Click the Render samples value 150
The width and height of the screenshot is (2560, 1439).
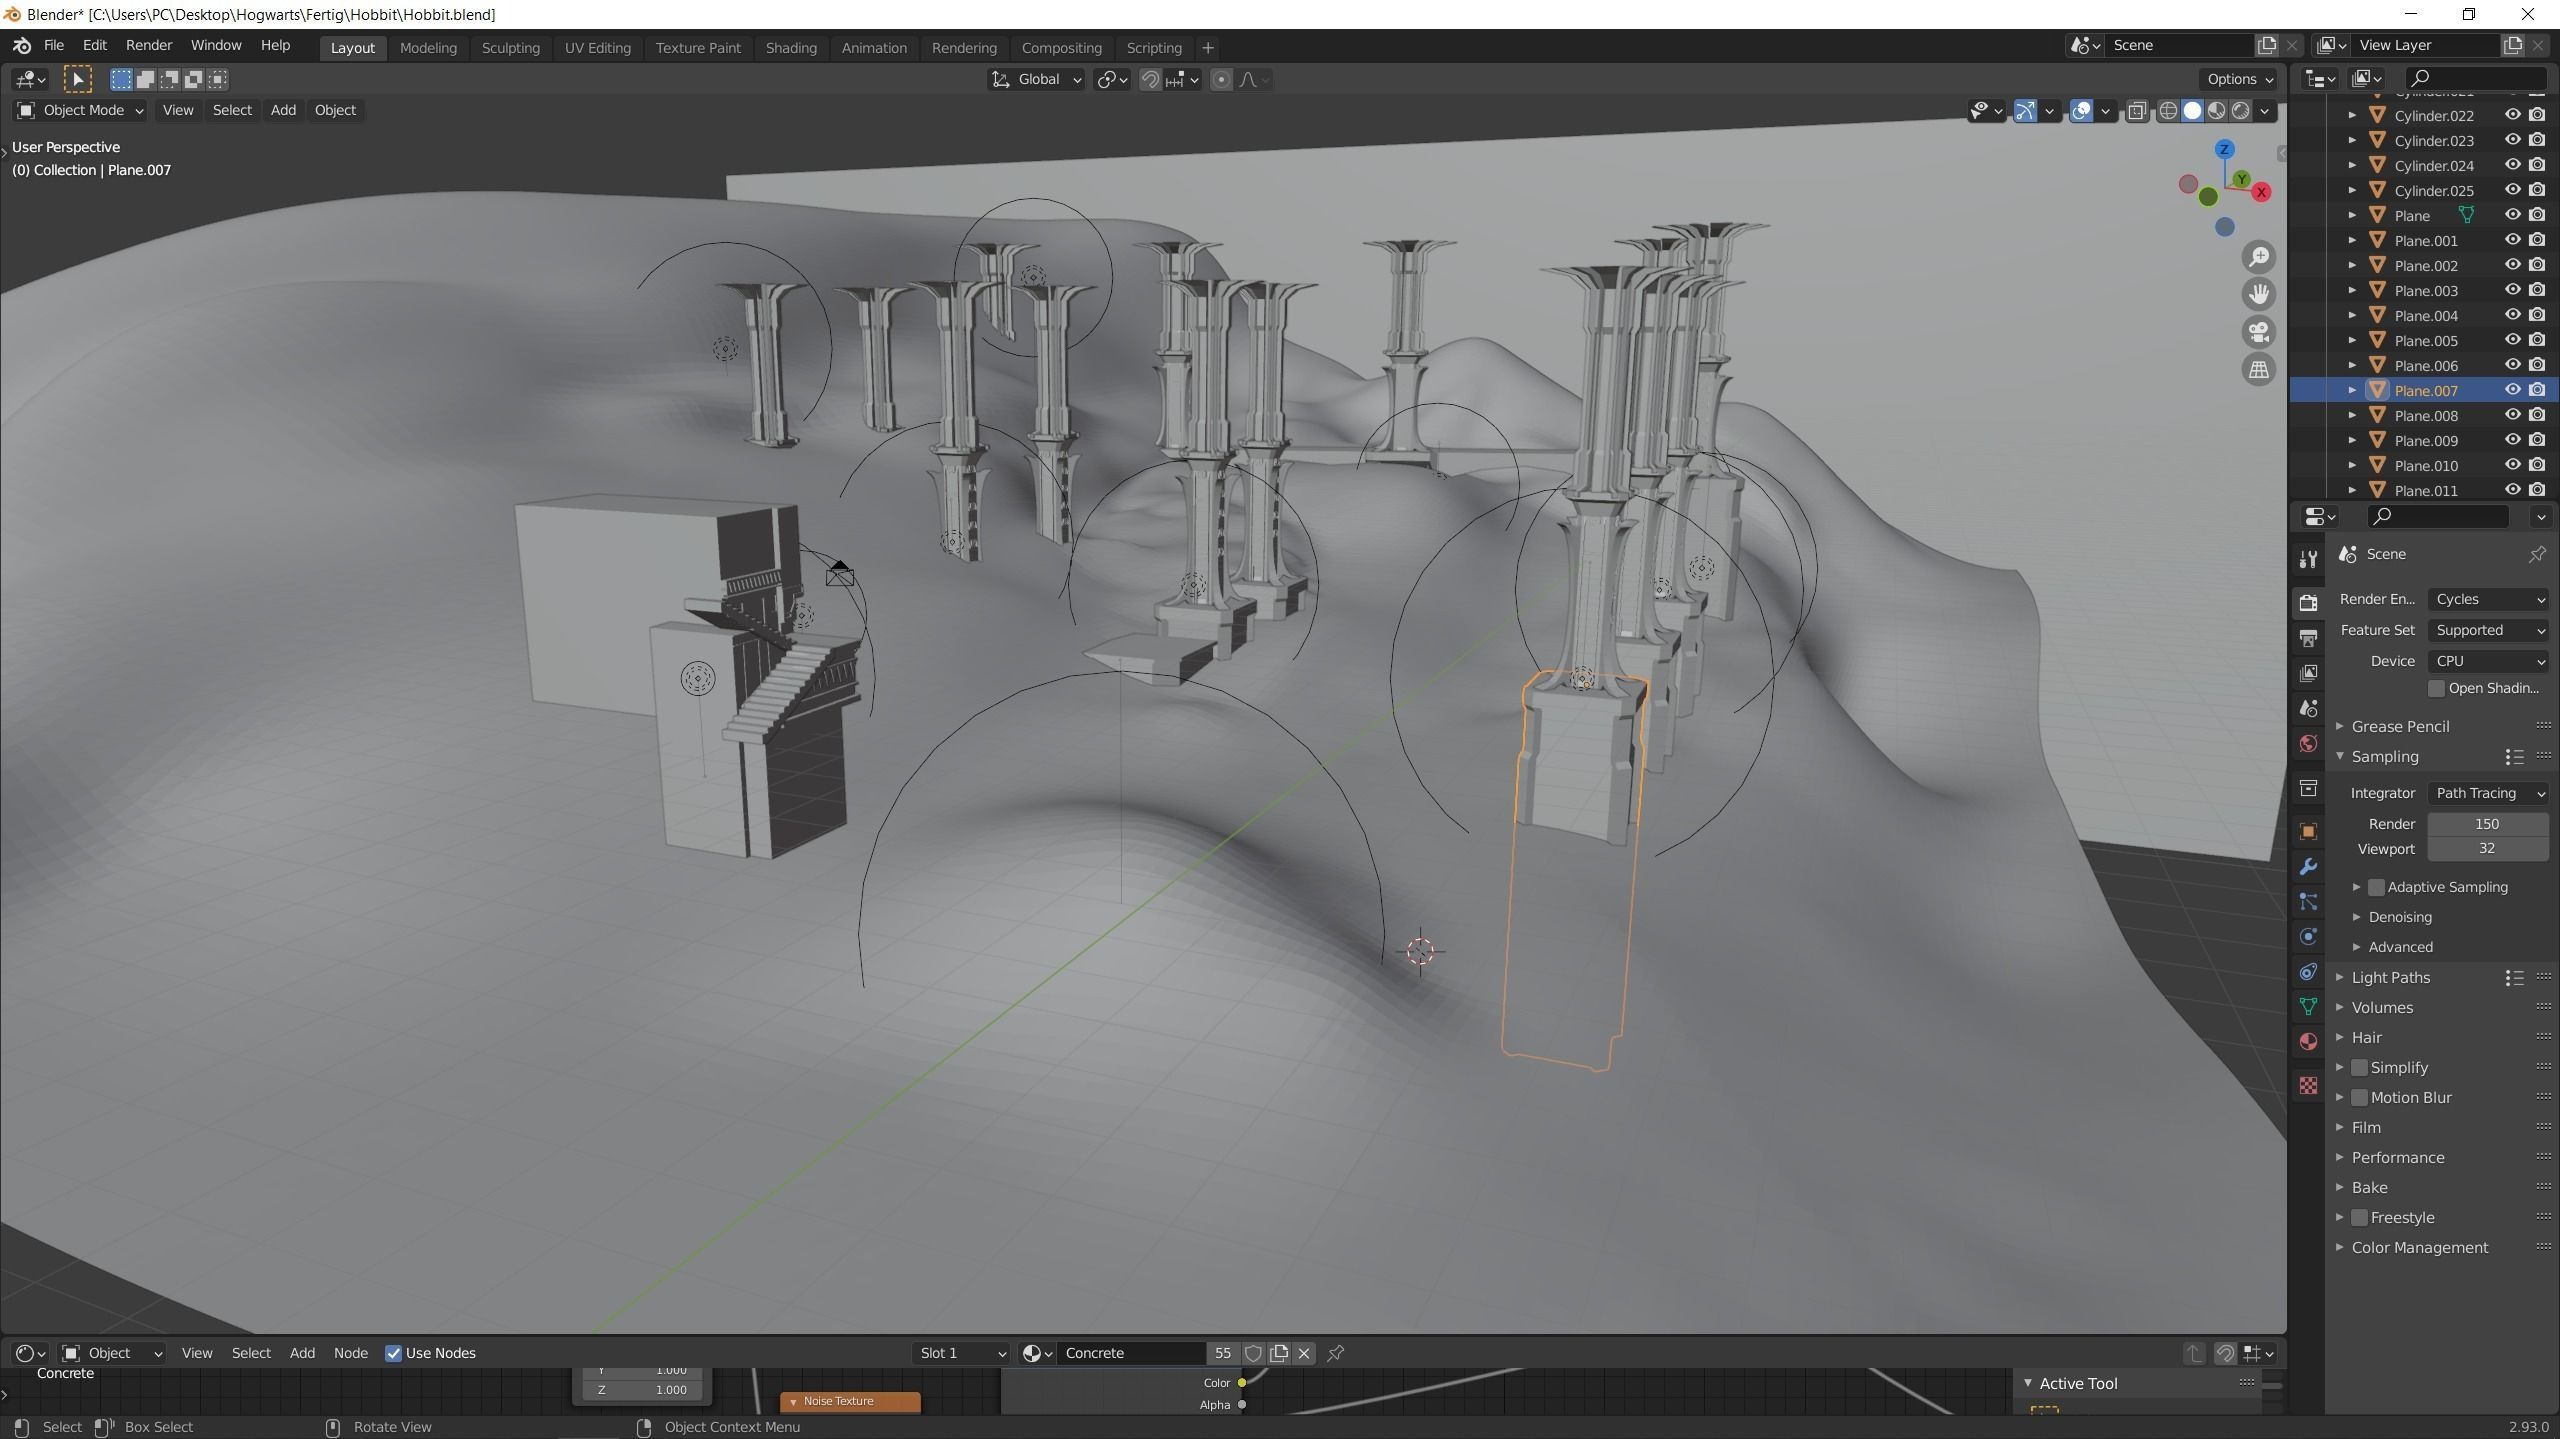[2488, 824]
